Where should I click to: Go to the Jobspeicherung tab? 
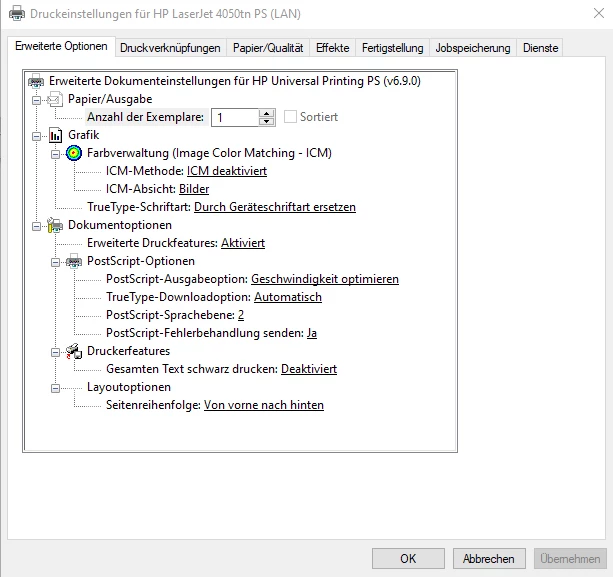click(x=473, y=48)
